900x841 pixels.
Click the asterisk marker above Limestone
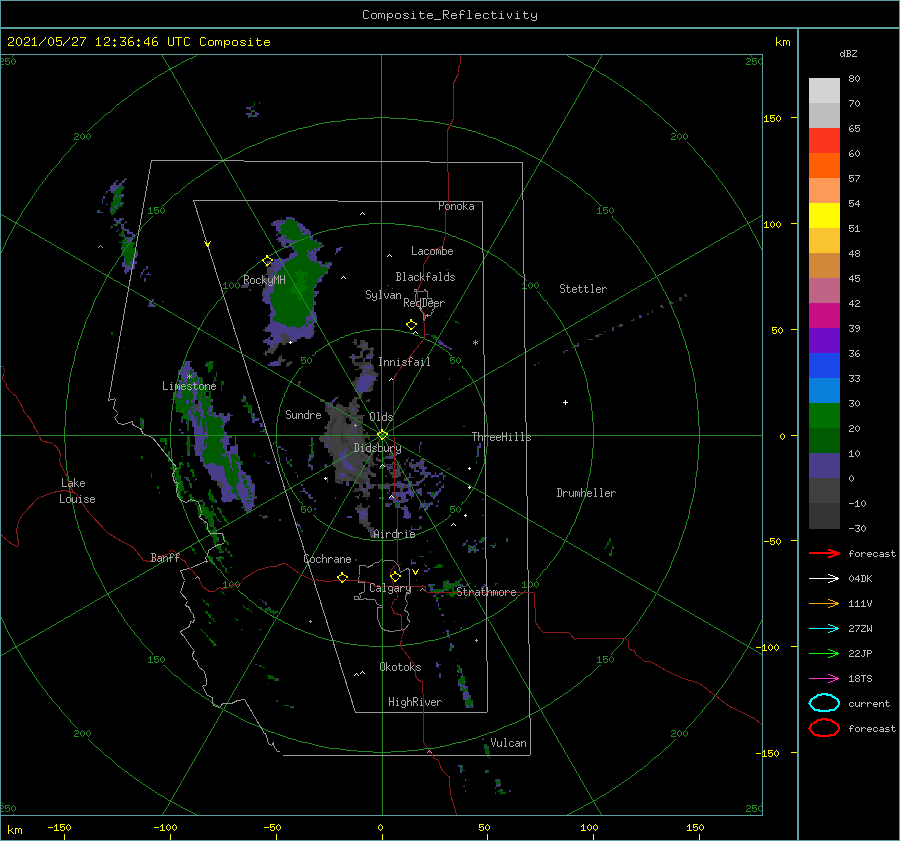point(189,377)
